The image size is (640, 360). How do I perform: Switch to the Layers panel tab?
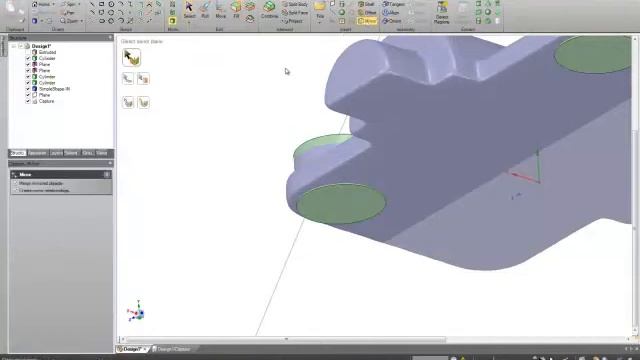[56, 153]
